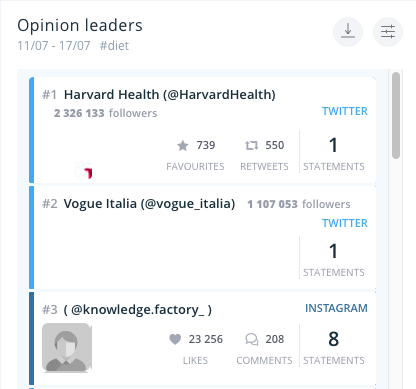Click the 1 statements count for Harvard Health
Image resolution: width=416 pixels, height=389 pixels.
coord(333,145)
